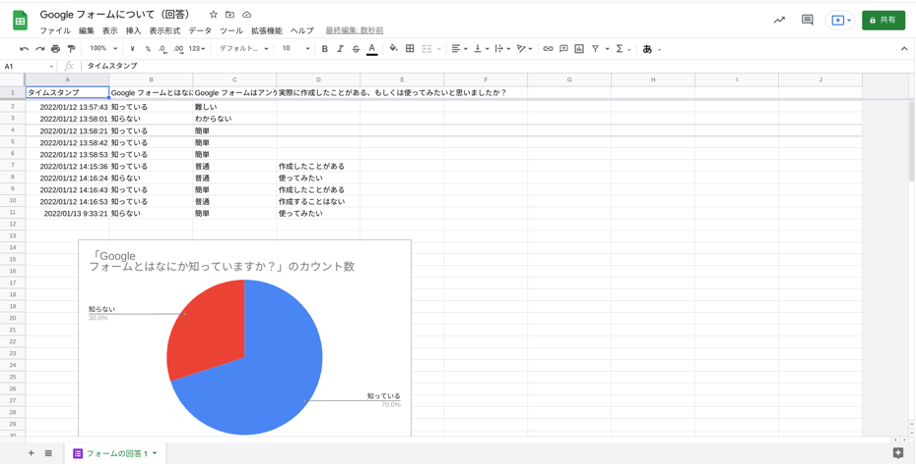The height and width of the screenshot is (464, 916).
Task: Click the green 共有 share button
Action: 883,20
